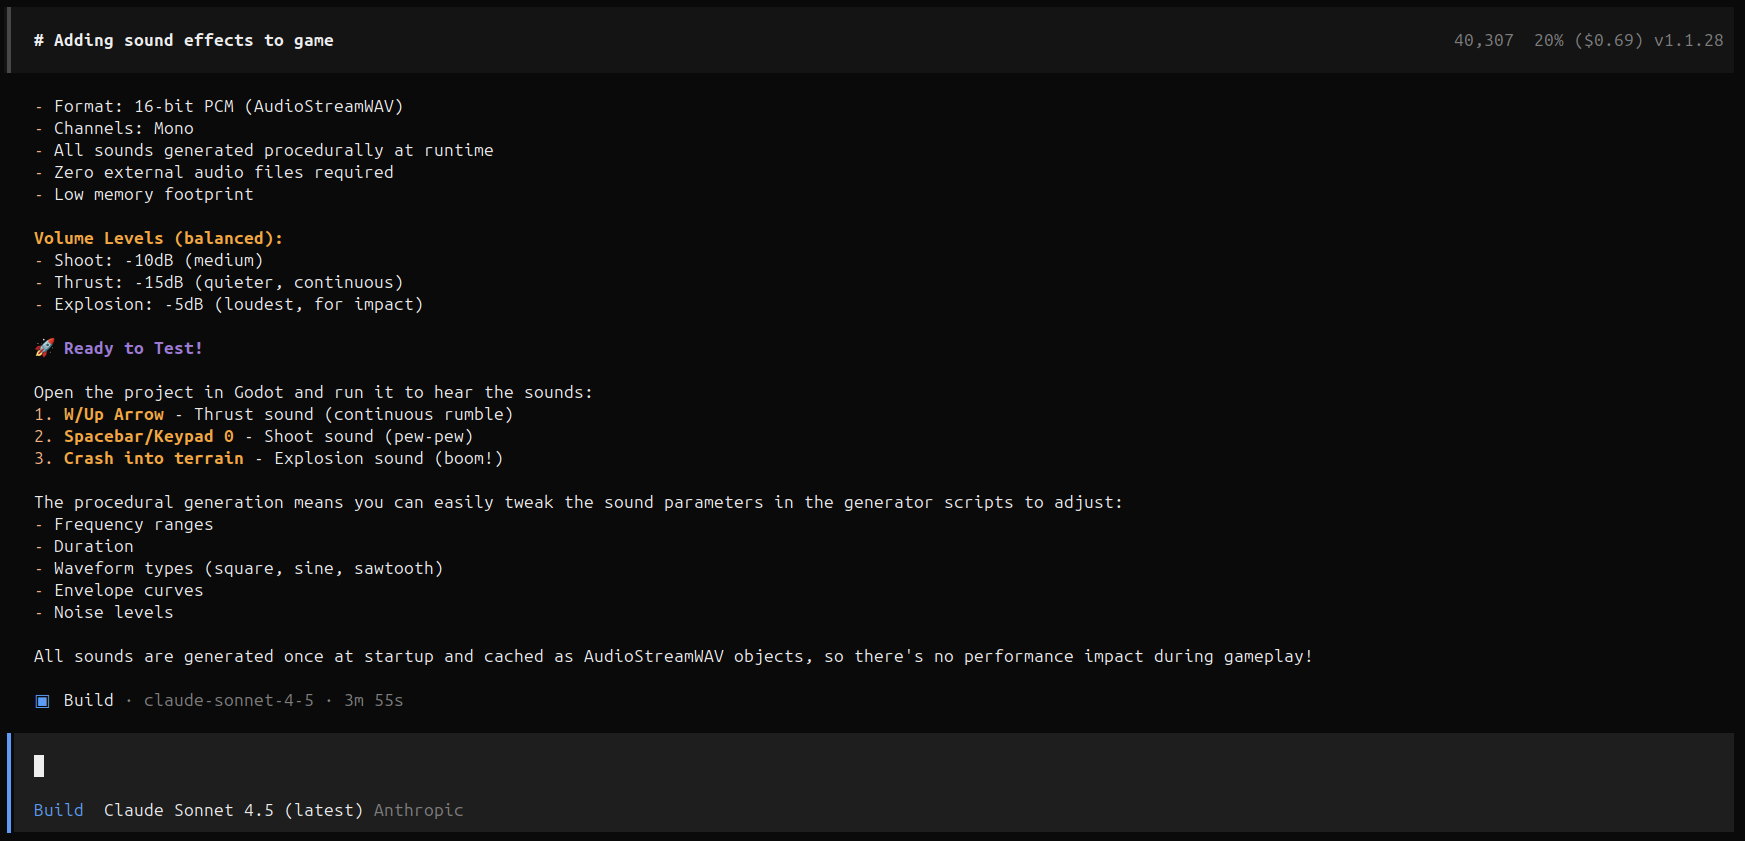Screen dimensions: 1745x841
Task: Click the Crash into terrain highlighted text
Action: pos(153,458)
